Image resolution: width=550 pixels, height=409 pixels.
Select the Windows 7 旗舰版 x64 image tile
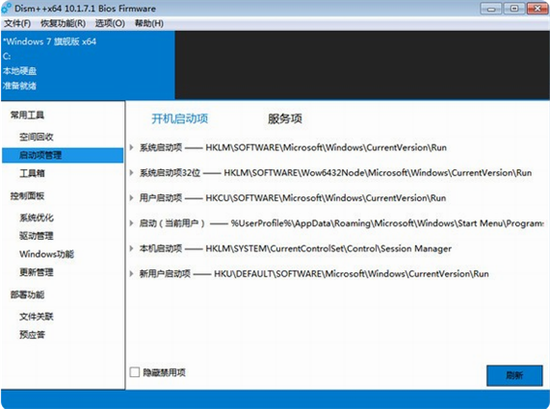tap(88, 65)
